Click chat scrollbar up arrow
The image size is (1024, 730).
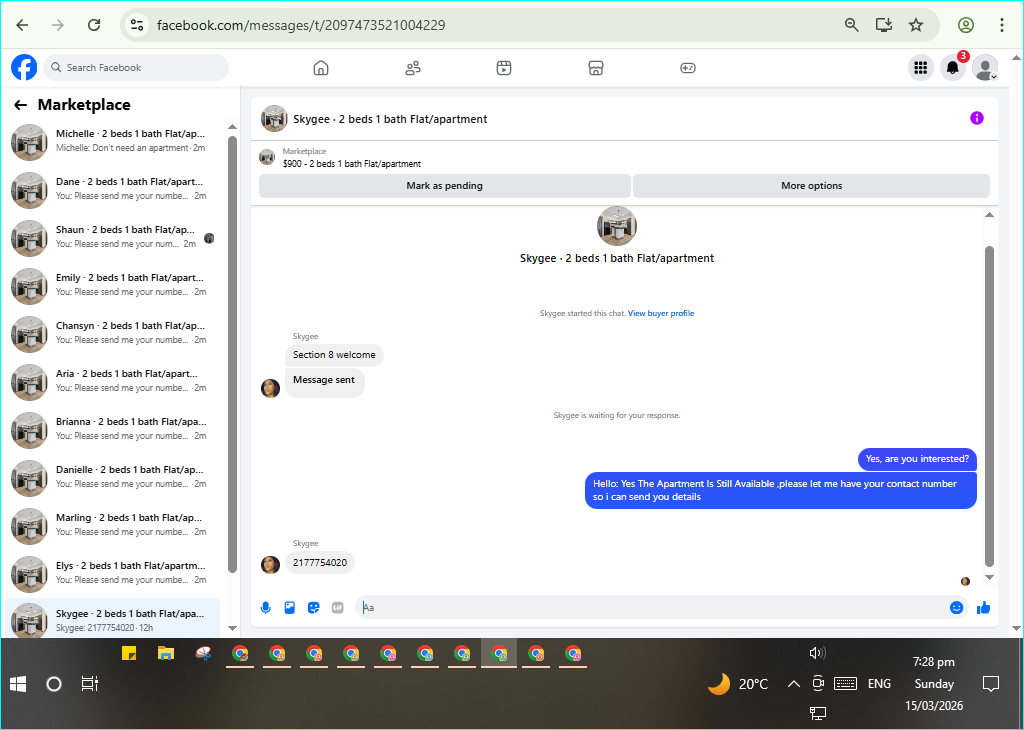coord(989,215)
